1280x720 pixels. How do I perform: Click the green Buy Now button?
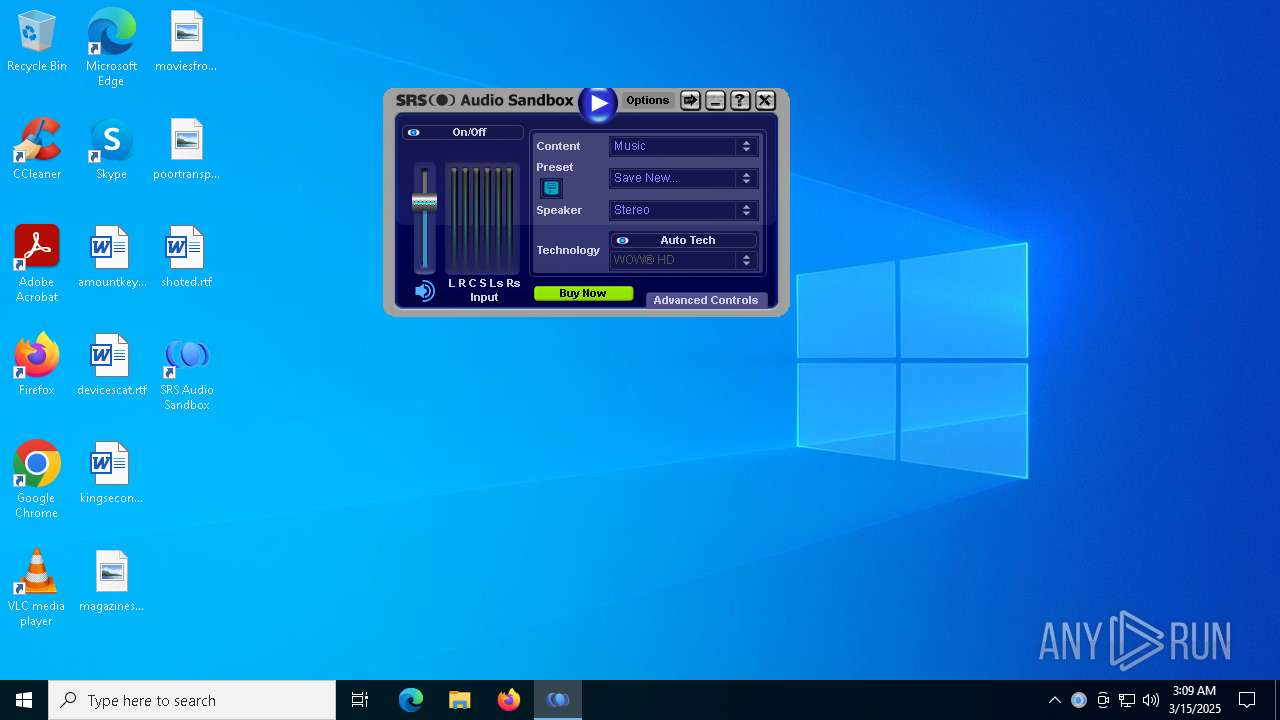(583, 294)
